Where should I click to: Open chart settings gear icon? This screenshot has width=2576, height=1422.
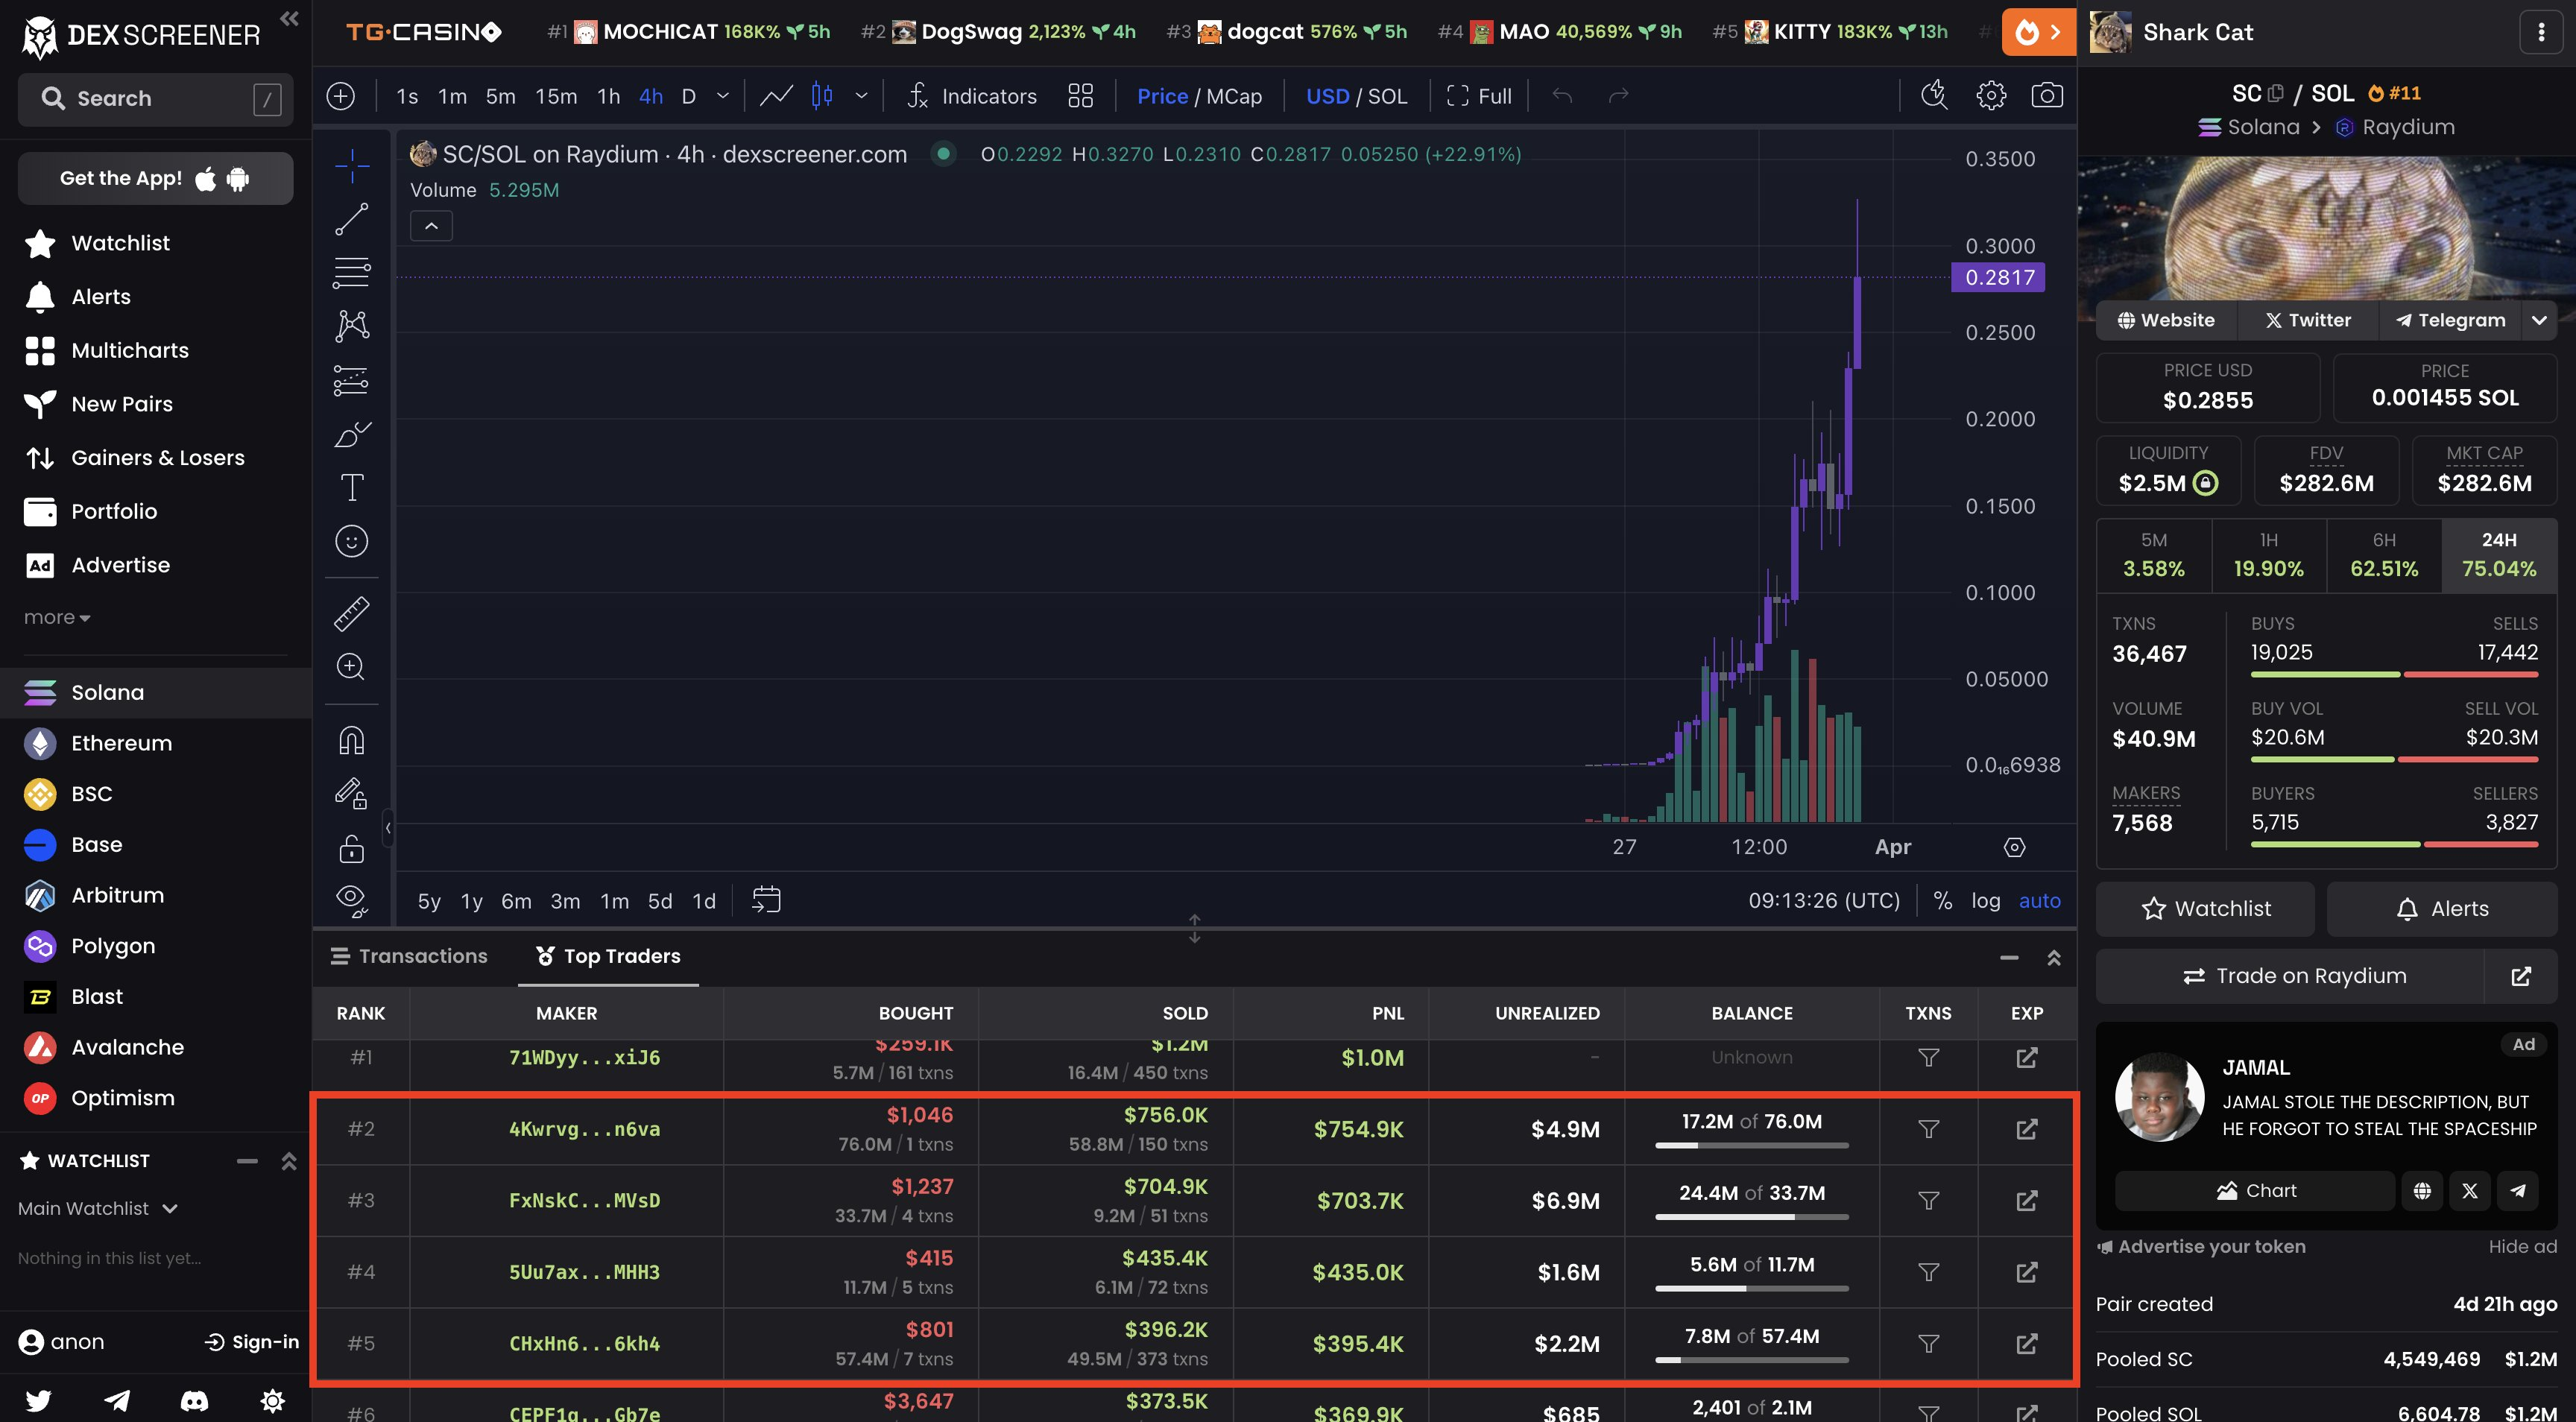[x=1990, y=96]
